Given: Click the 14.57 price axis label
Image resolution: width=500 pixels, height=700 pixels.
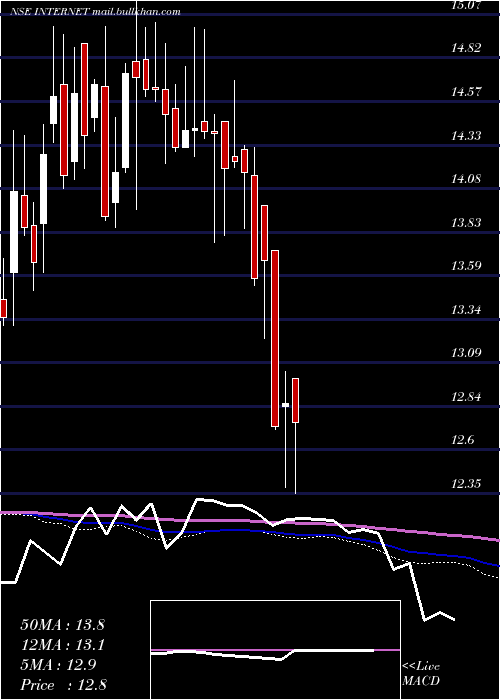Looking at the screenshot, I should [x=466, y=92].
